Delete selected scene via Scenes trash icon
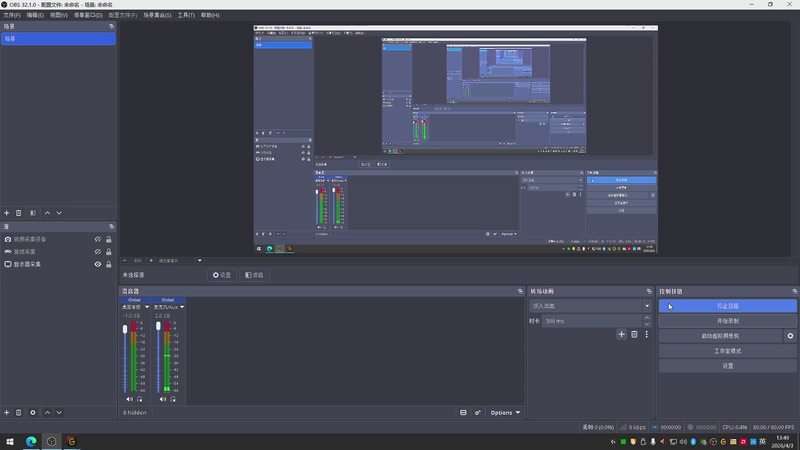The height and width of the screenshot is (450, 800). tap(18, 213)
